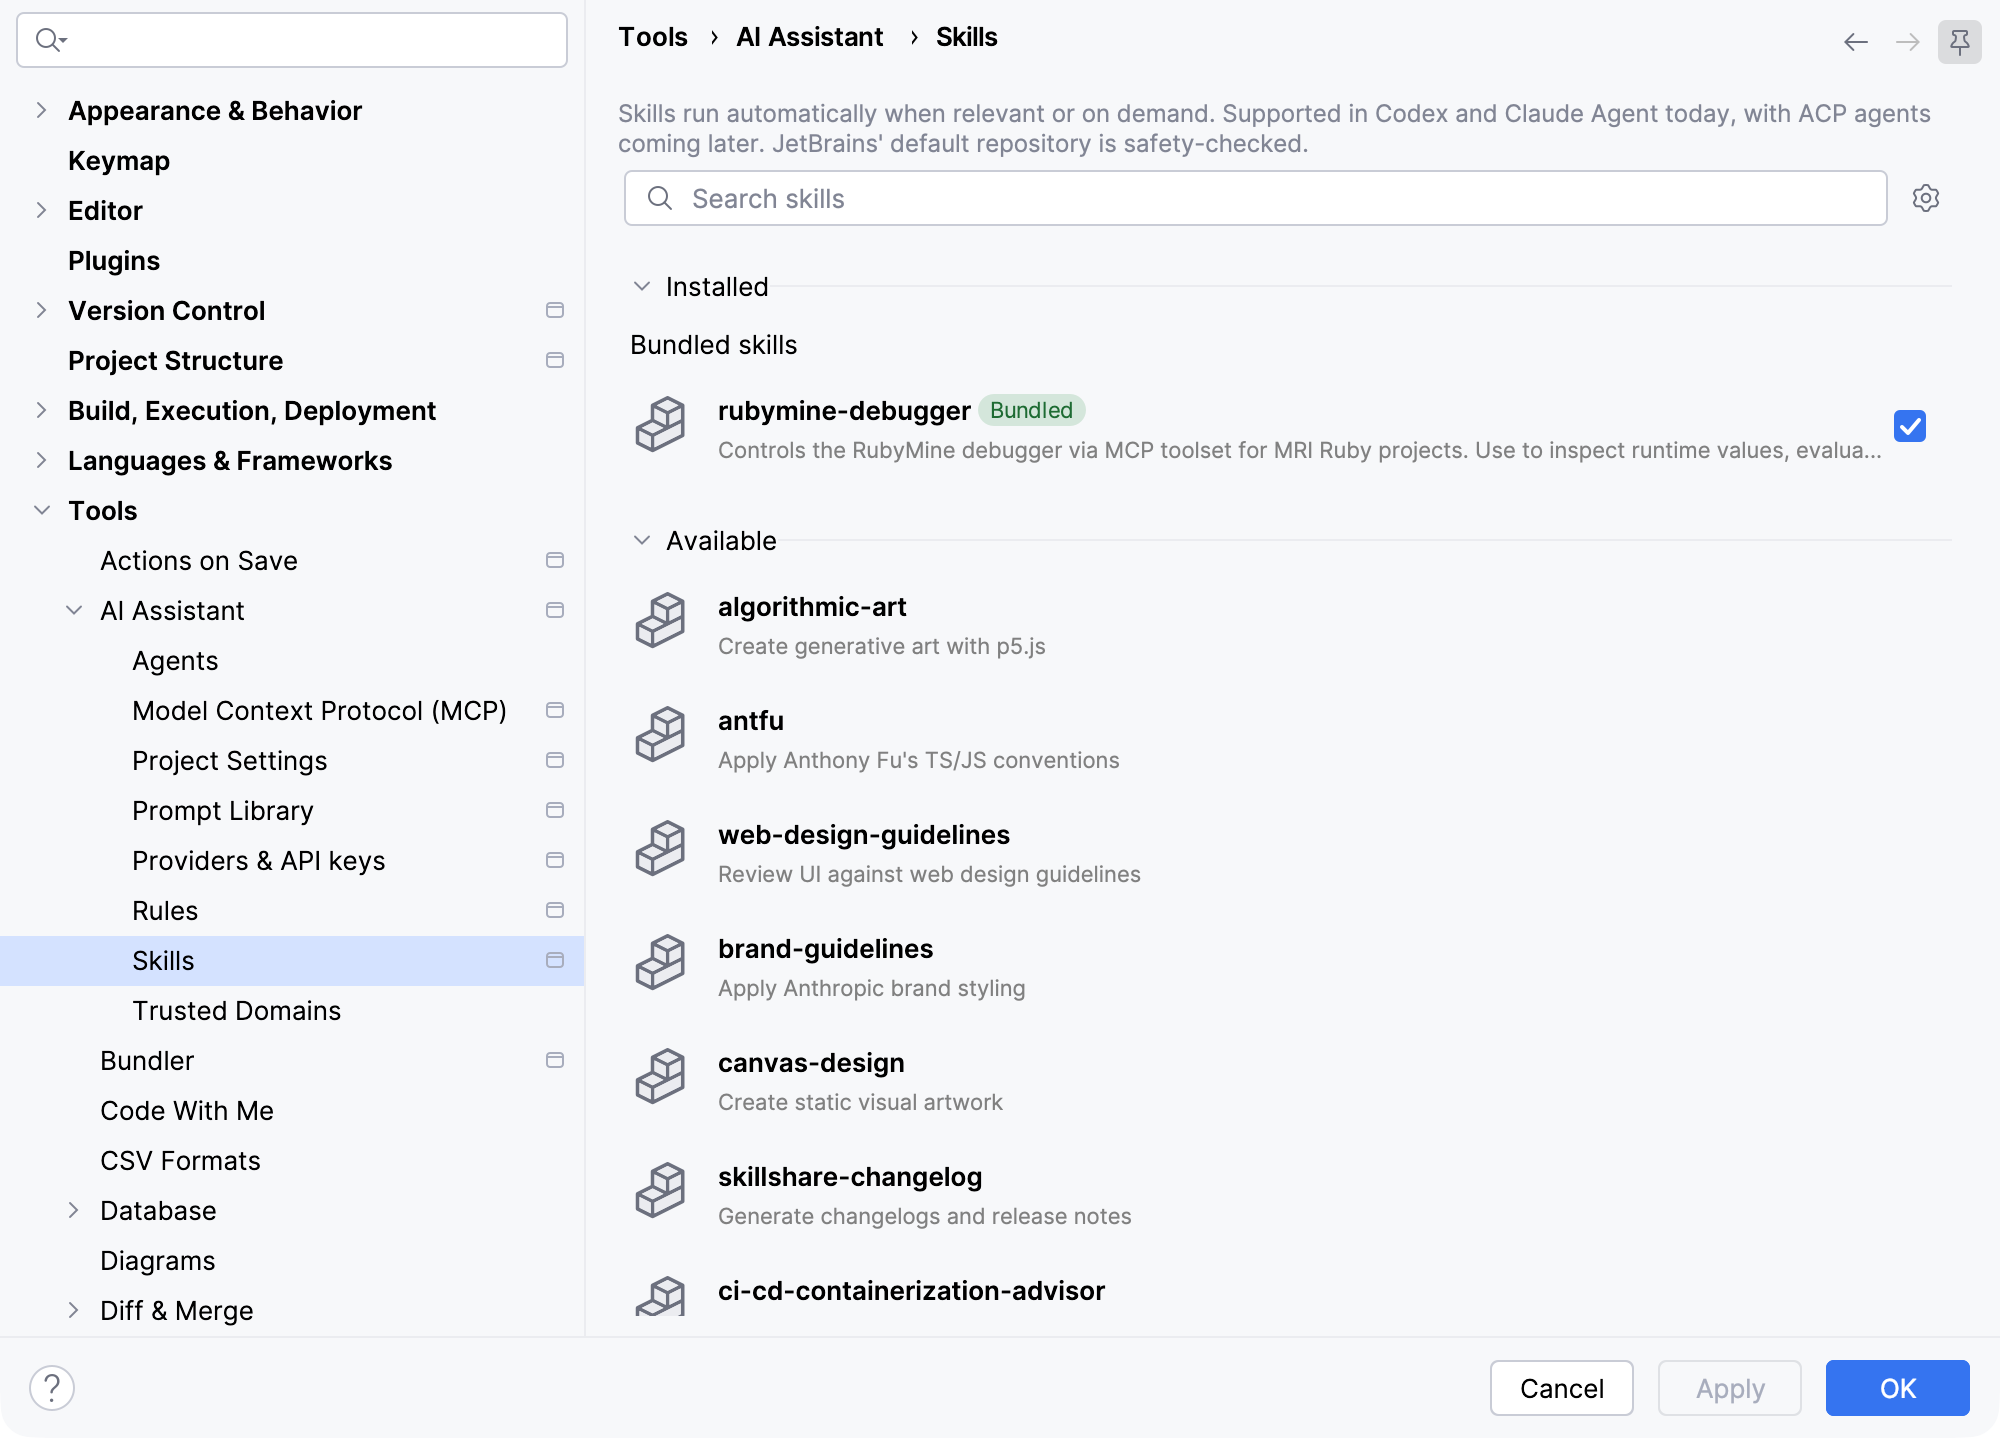
Task: Open the Plugins settings page
Action: click(114, 260)
